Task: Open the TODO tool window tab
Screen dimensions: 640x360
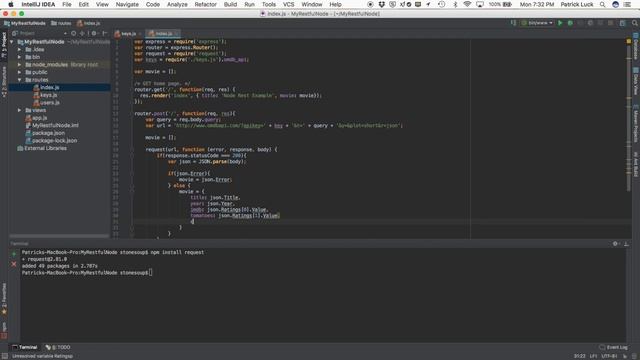Action: pos(58,347)
